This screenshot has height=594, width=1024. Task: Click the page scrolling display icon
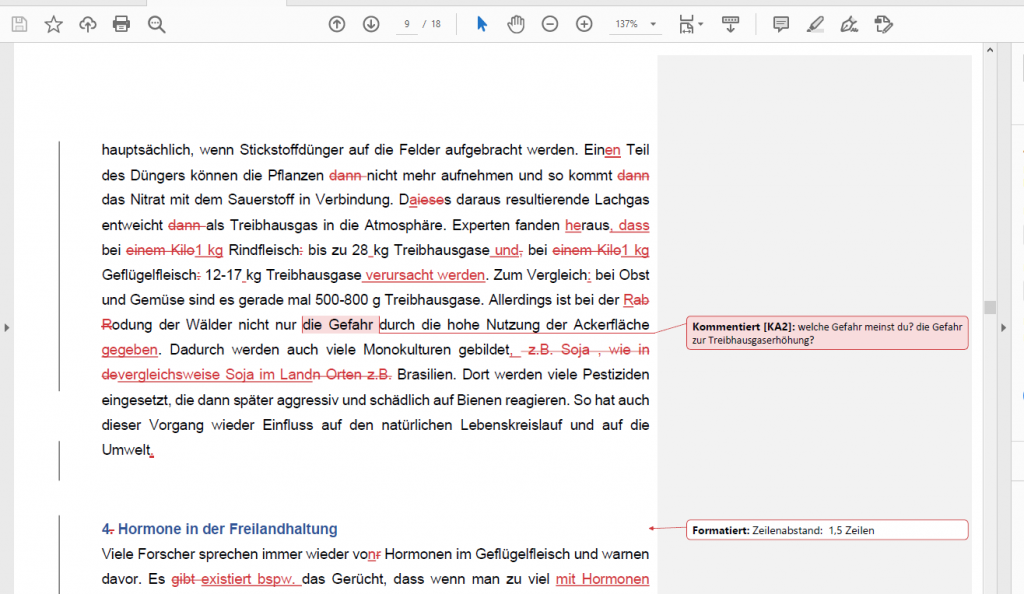731,23
